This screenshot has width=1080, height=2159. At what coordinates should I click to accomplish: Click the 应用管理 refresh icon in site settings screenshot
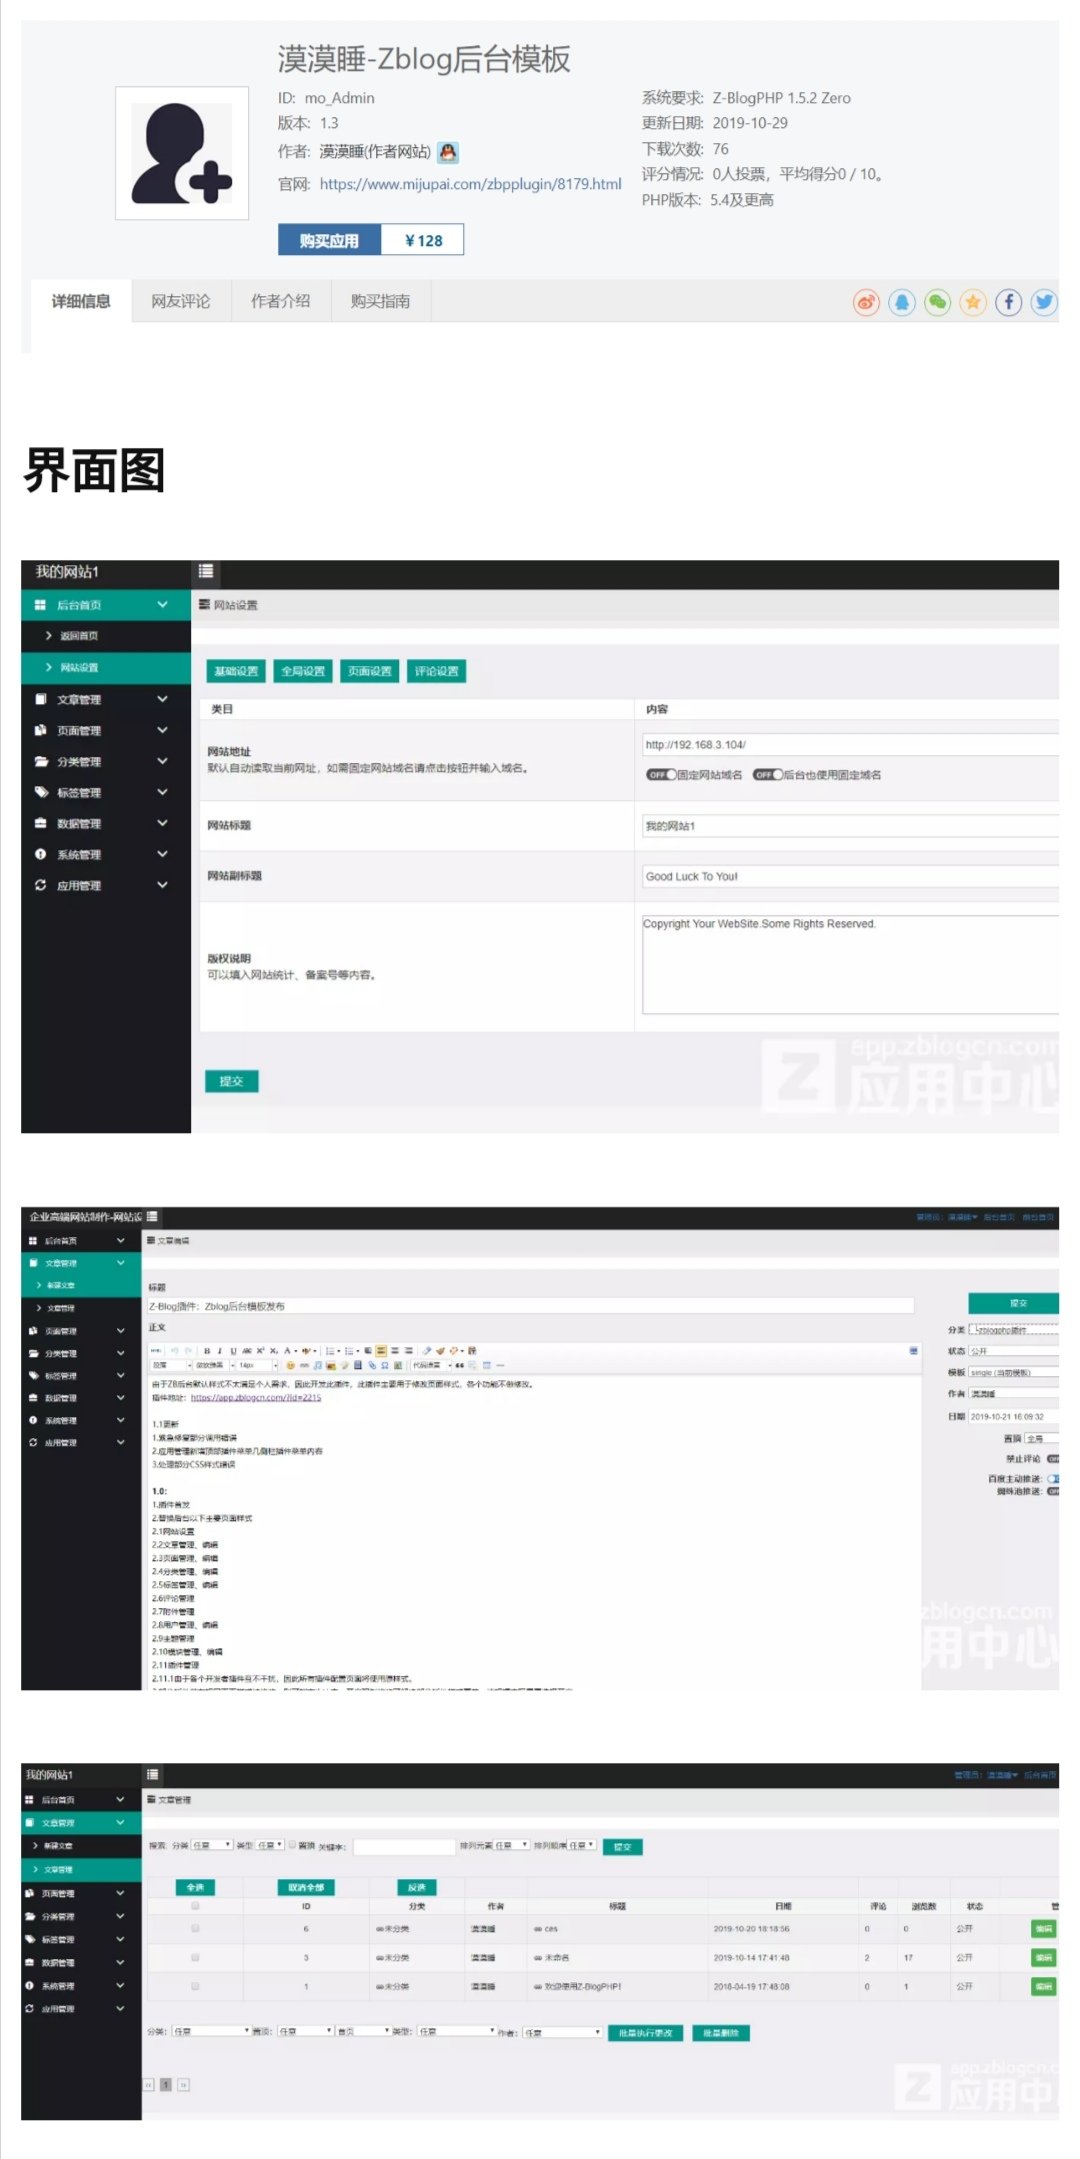pyautogui.click(x=40, y=885)
